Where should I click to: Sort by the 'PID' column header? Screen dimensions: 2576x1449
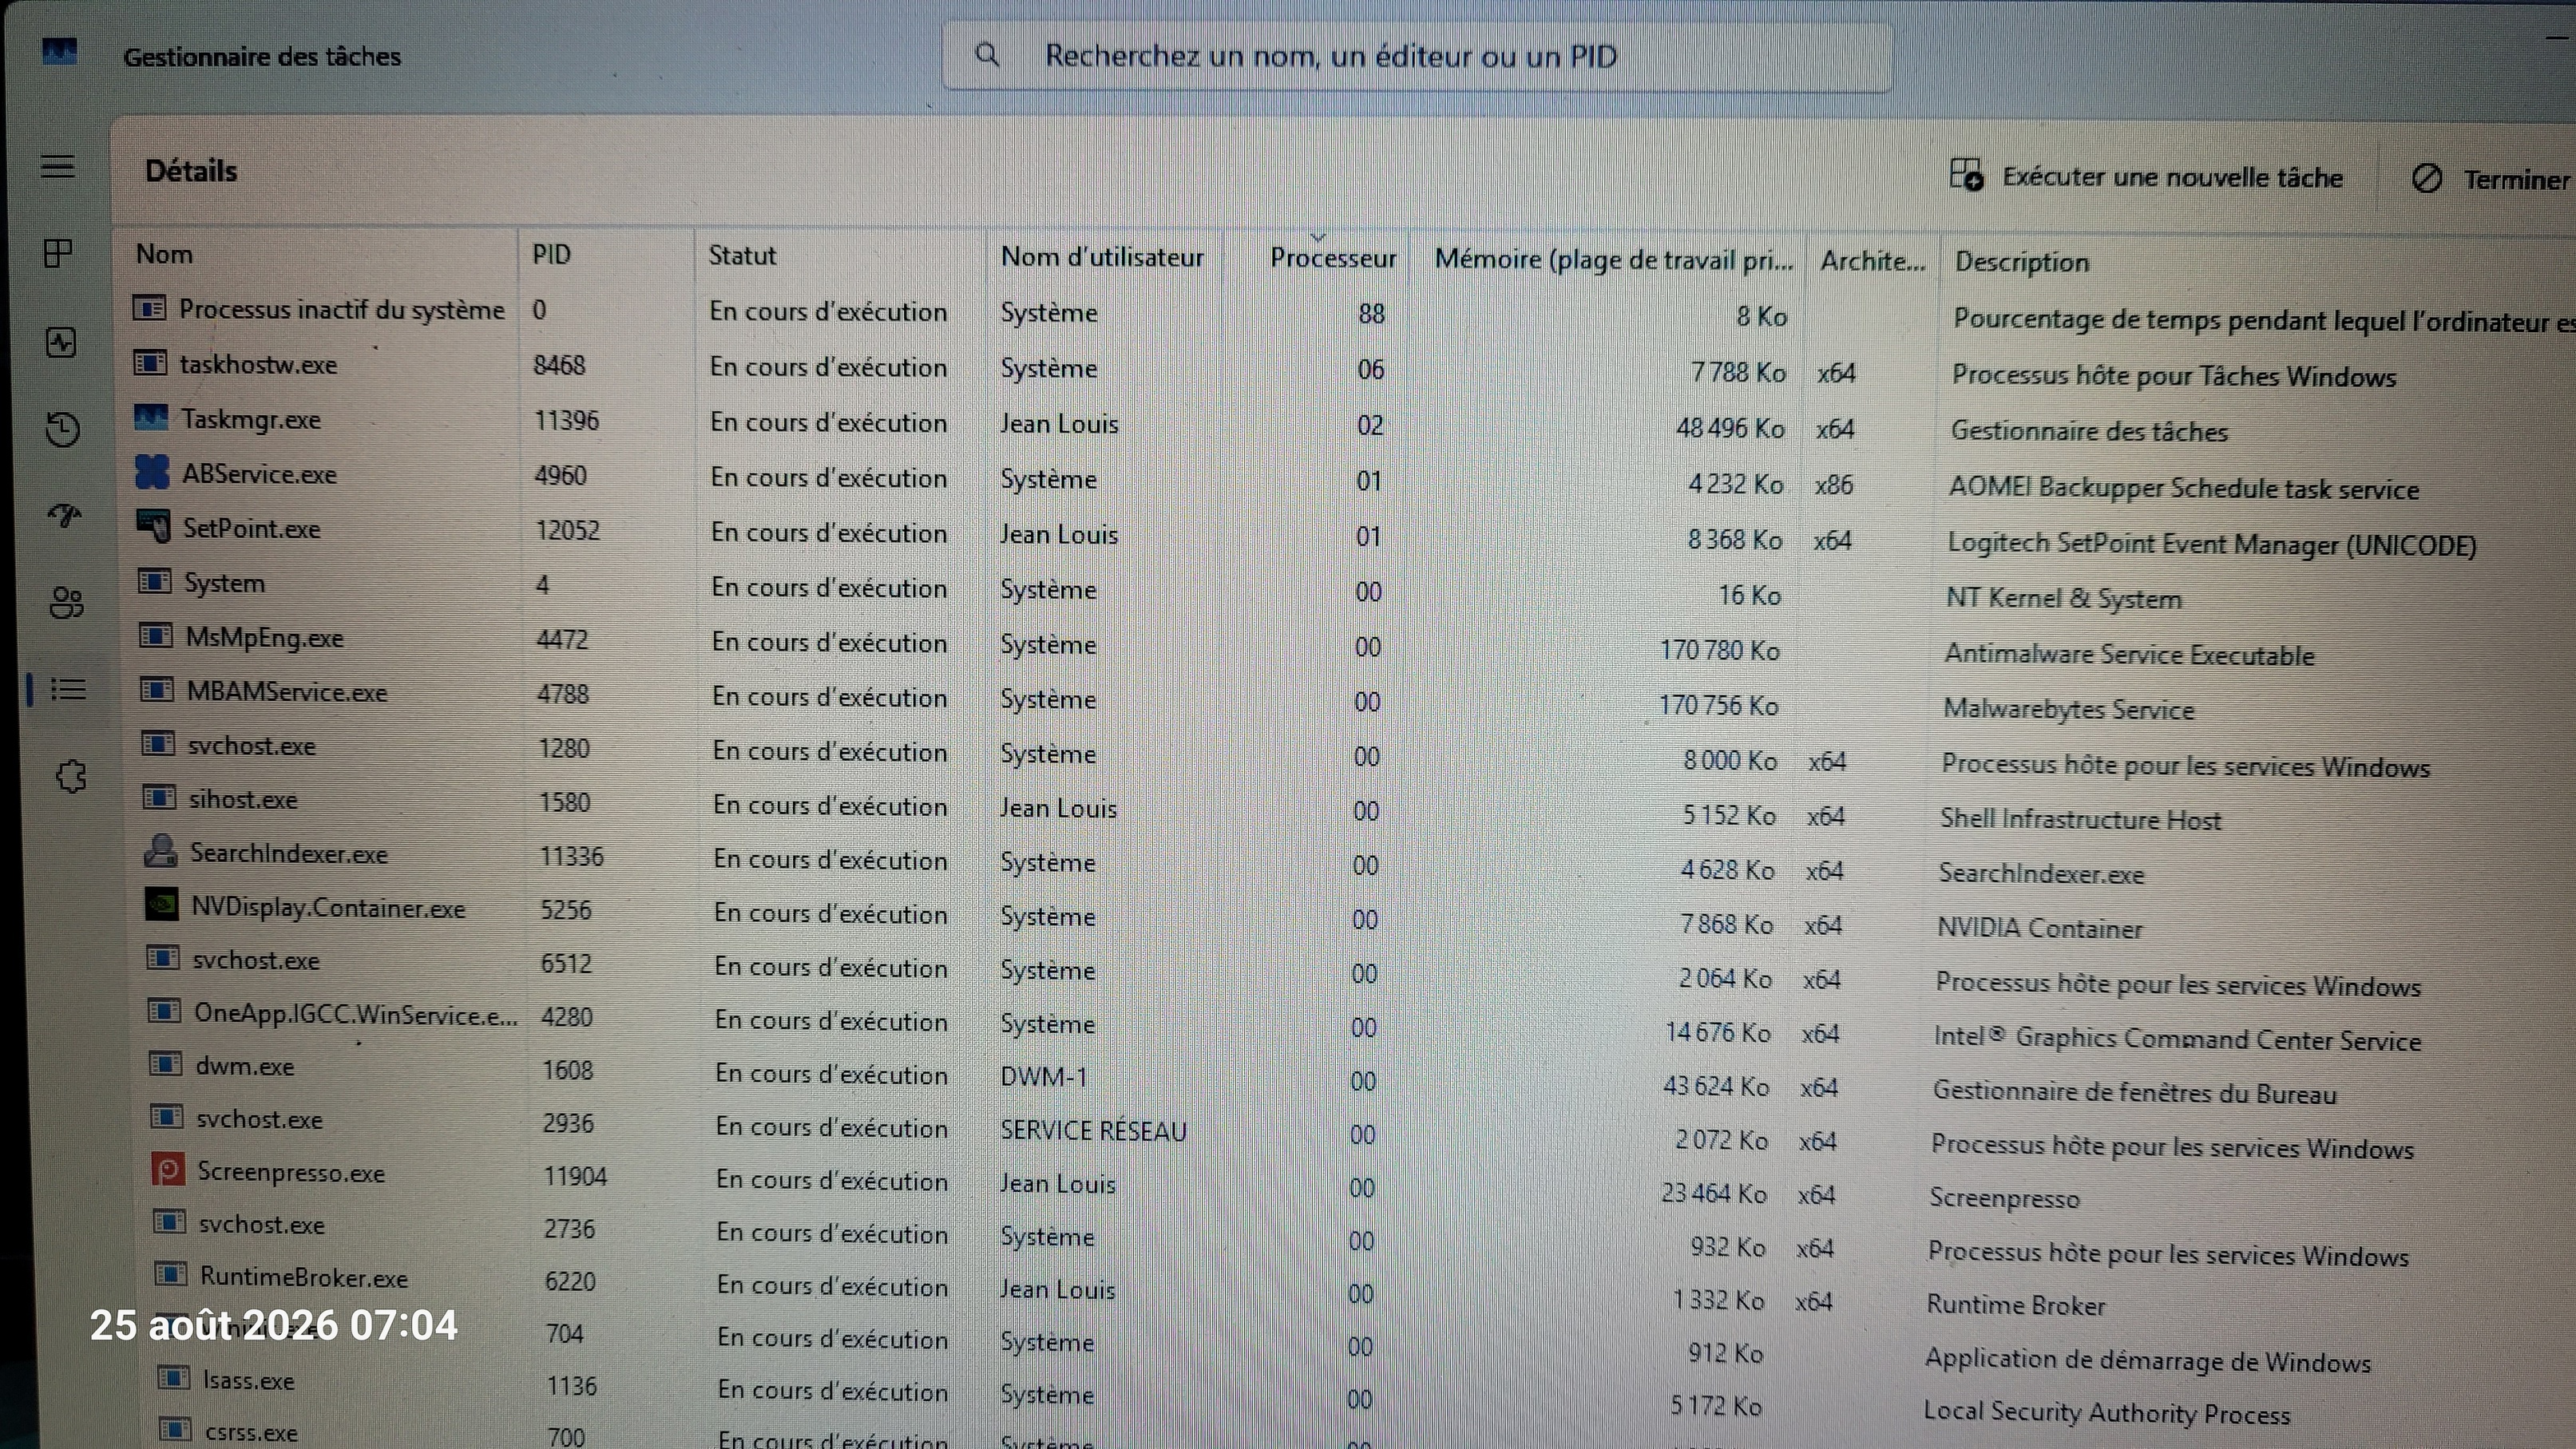551,254
